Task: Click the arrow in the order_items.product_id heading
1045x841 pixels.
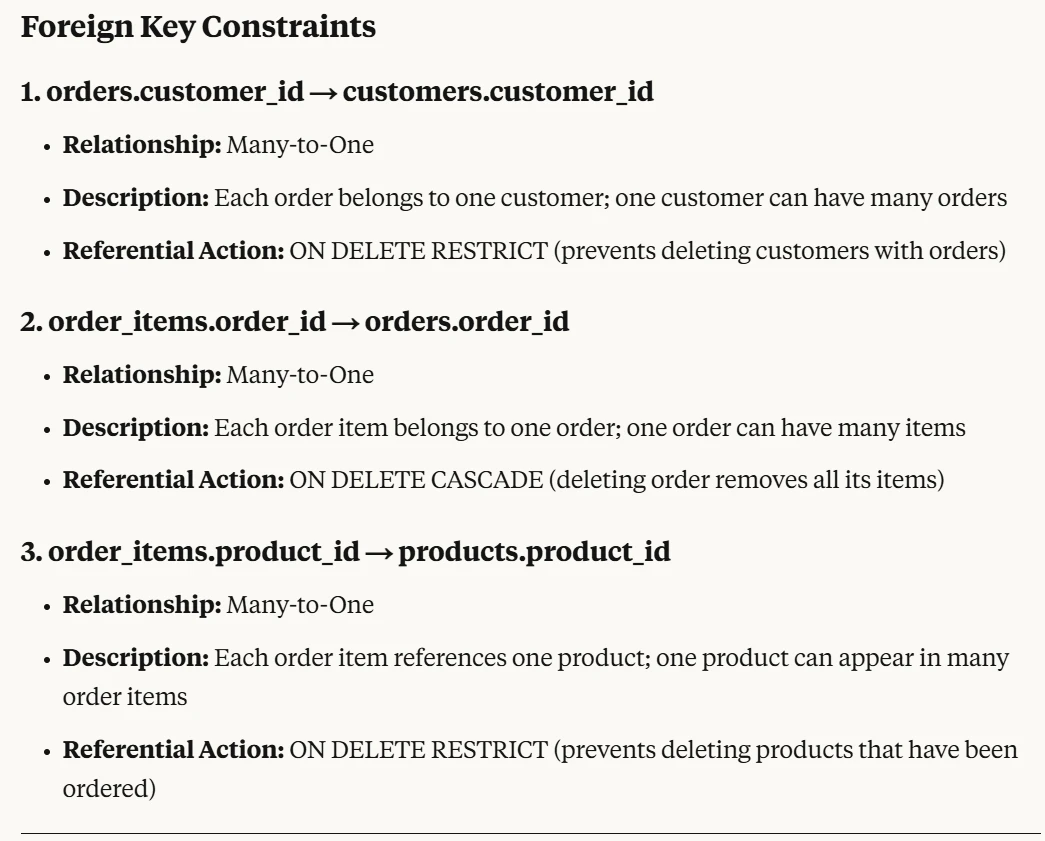Action: 379,553
